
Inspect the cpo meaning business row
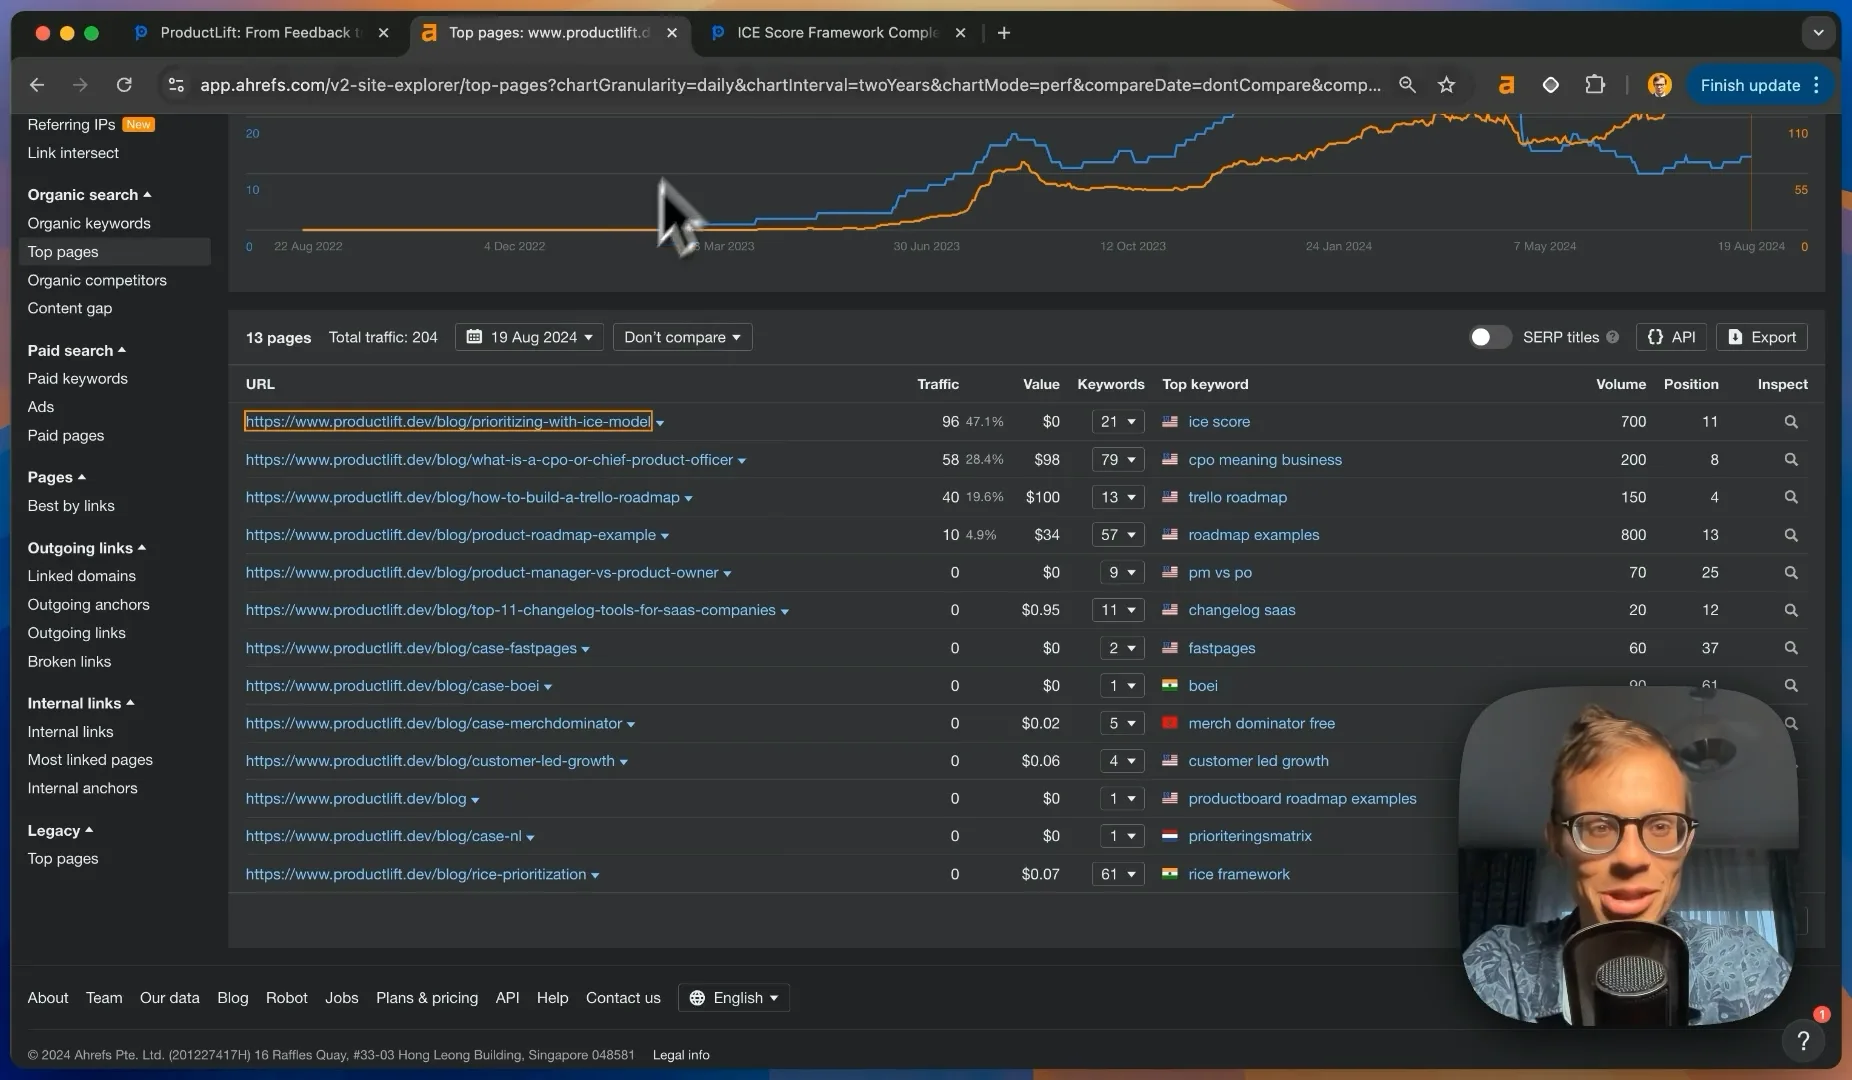(1790, 460)
